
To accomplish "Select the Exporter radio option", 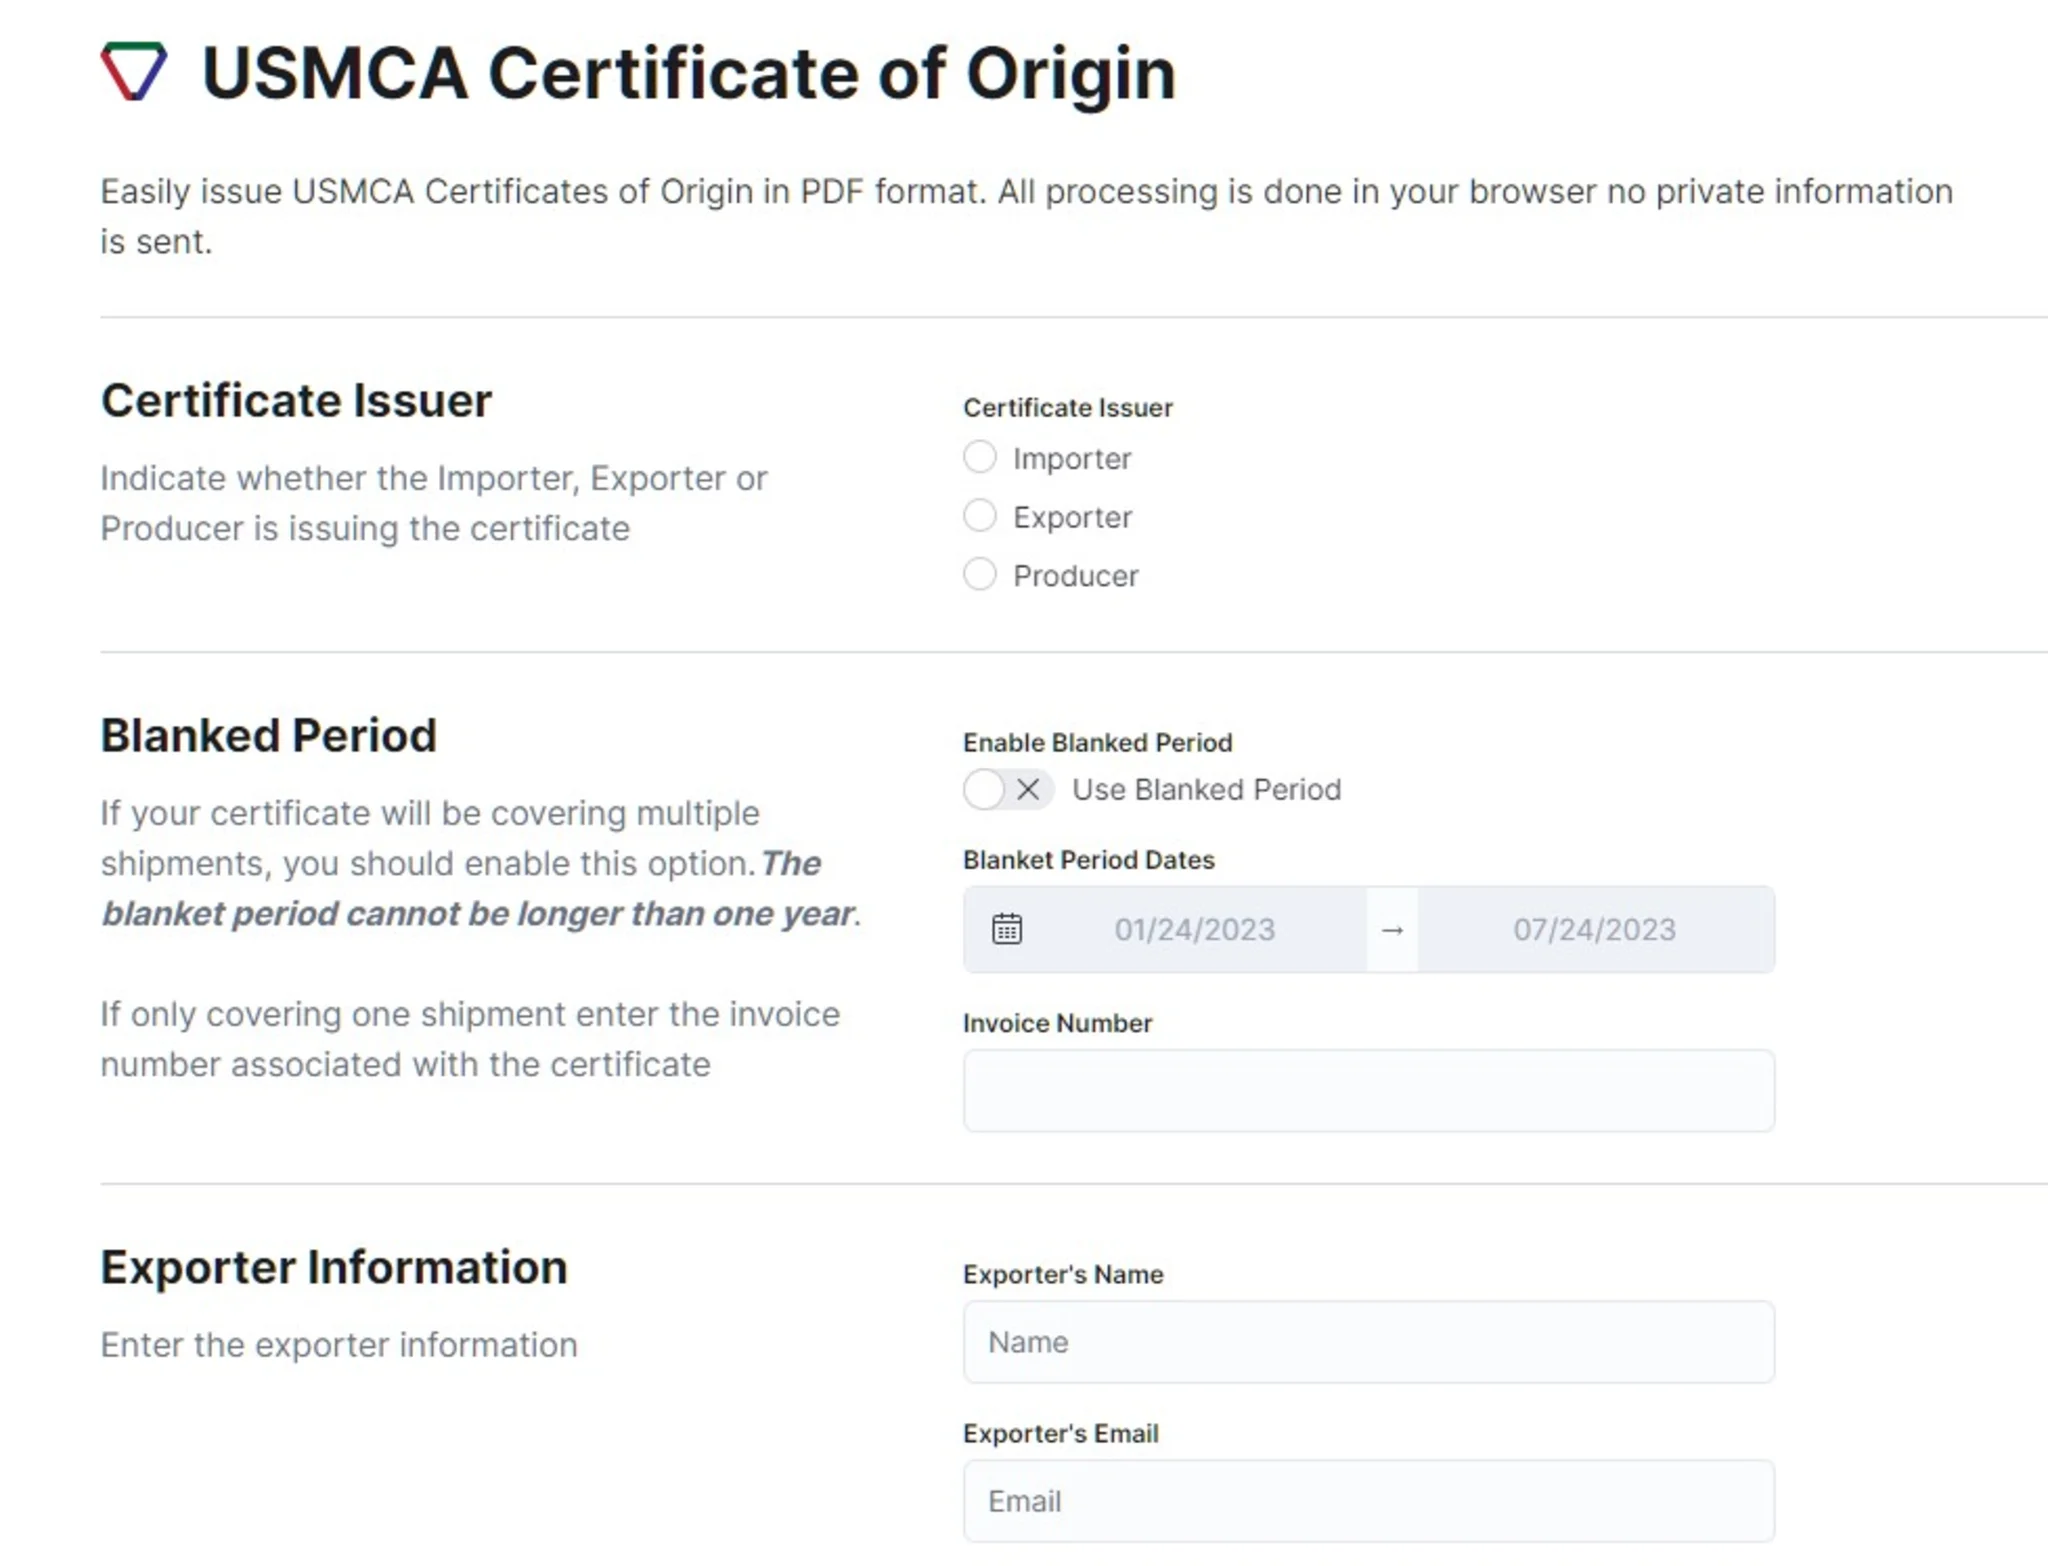I will pyautogui.click(x=979, y=516).
